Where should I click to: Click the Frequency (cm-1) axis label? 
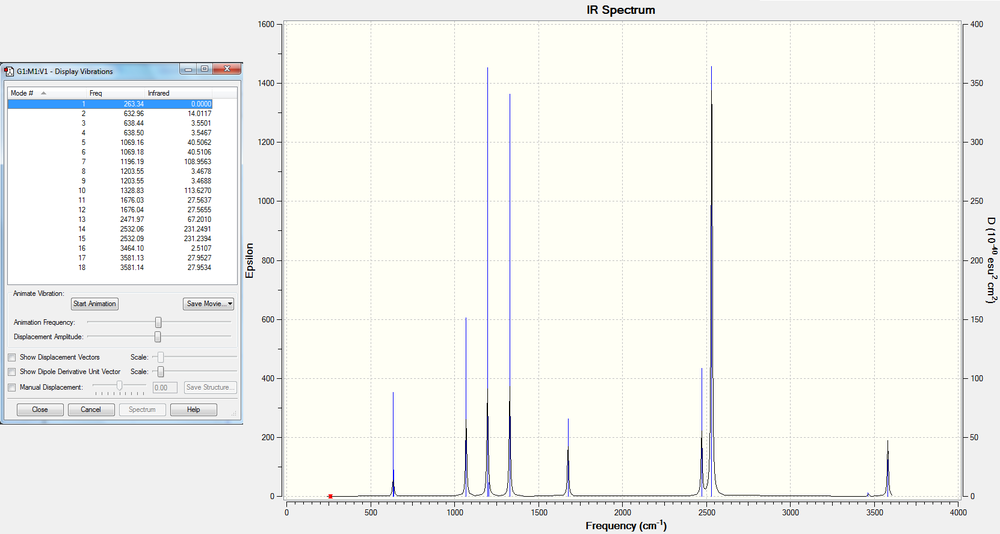[x=626, y=525]
